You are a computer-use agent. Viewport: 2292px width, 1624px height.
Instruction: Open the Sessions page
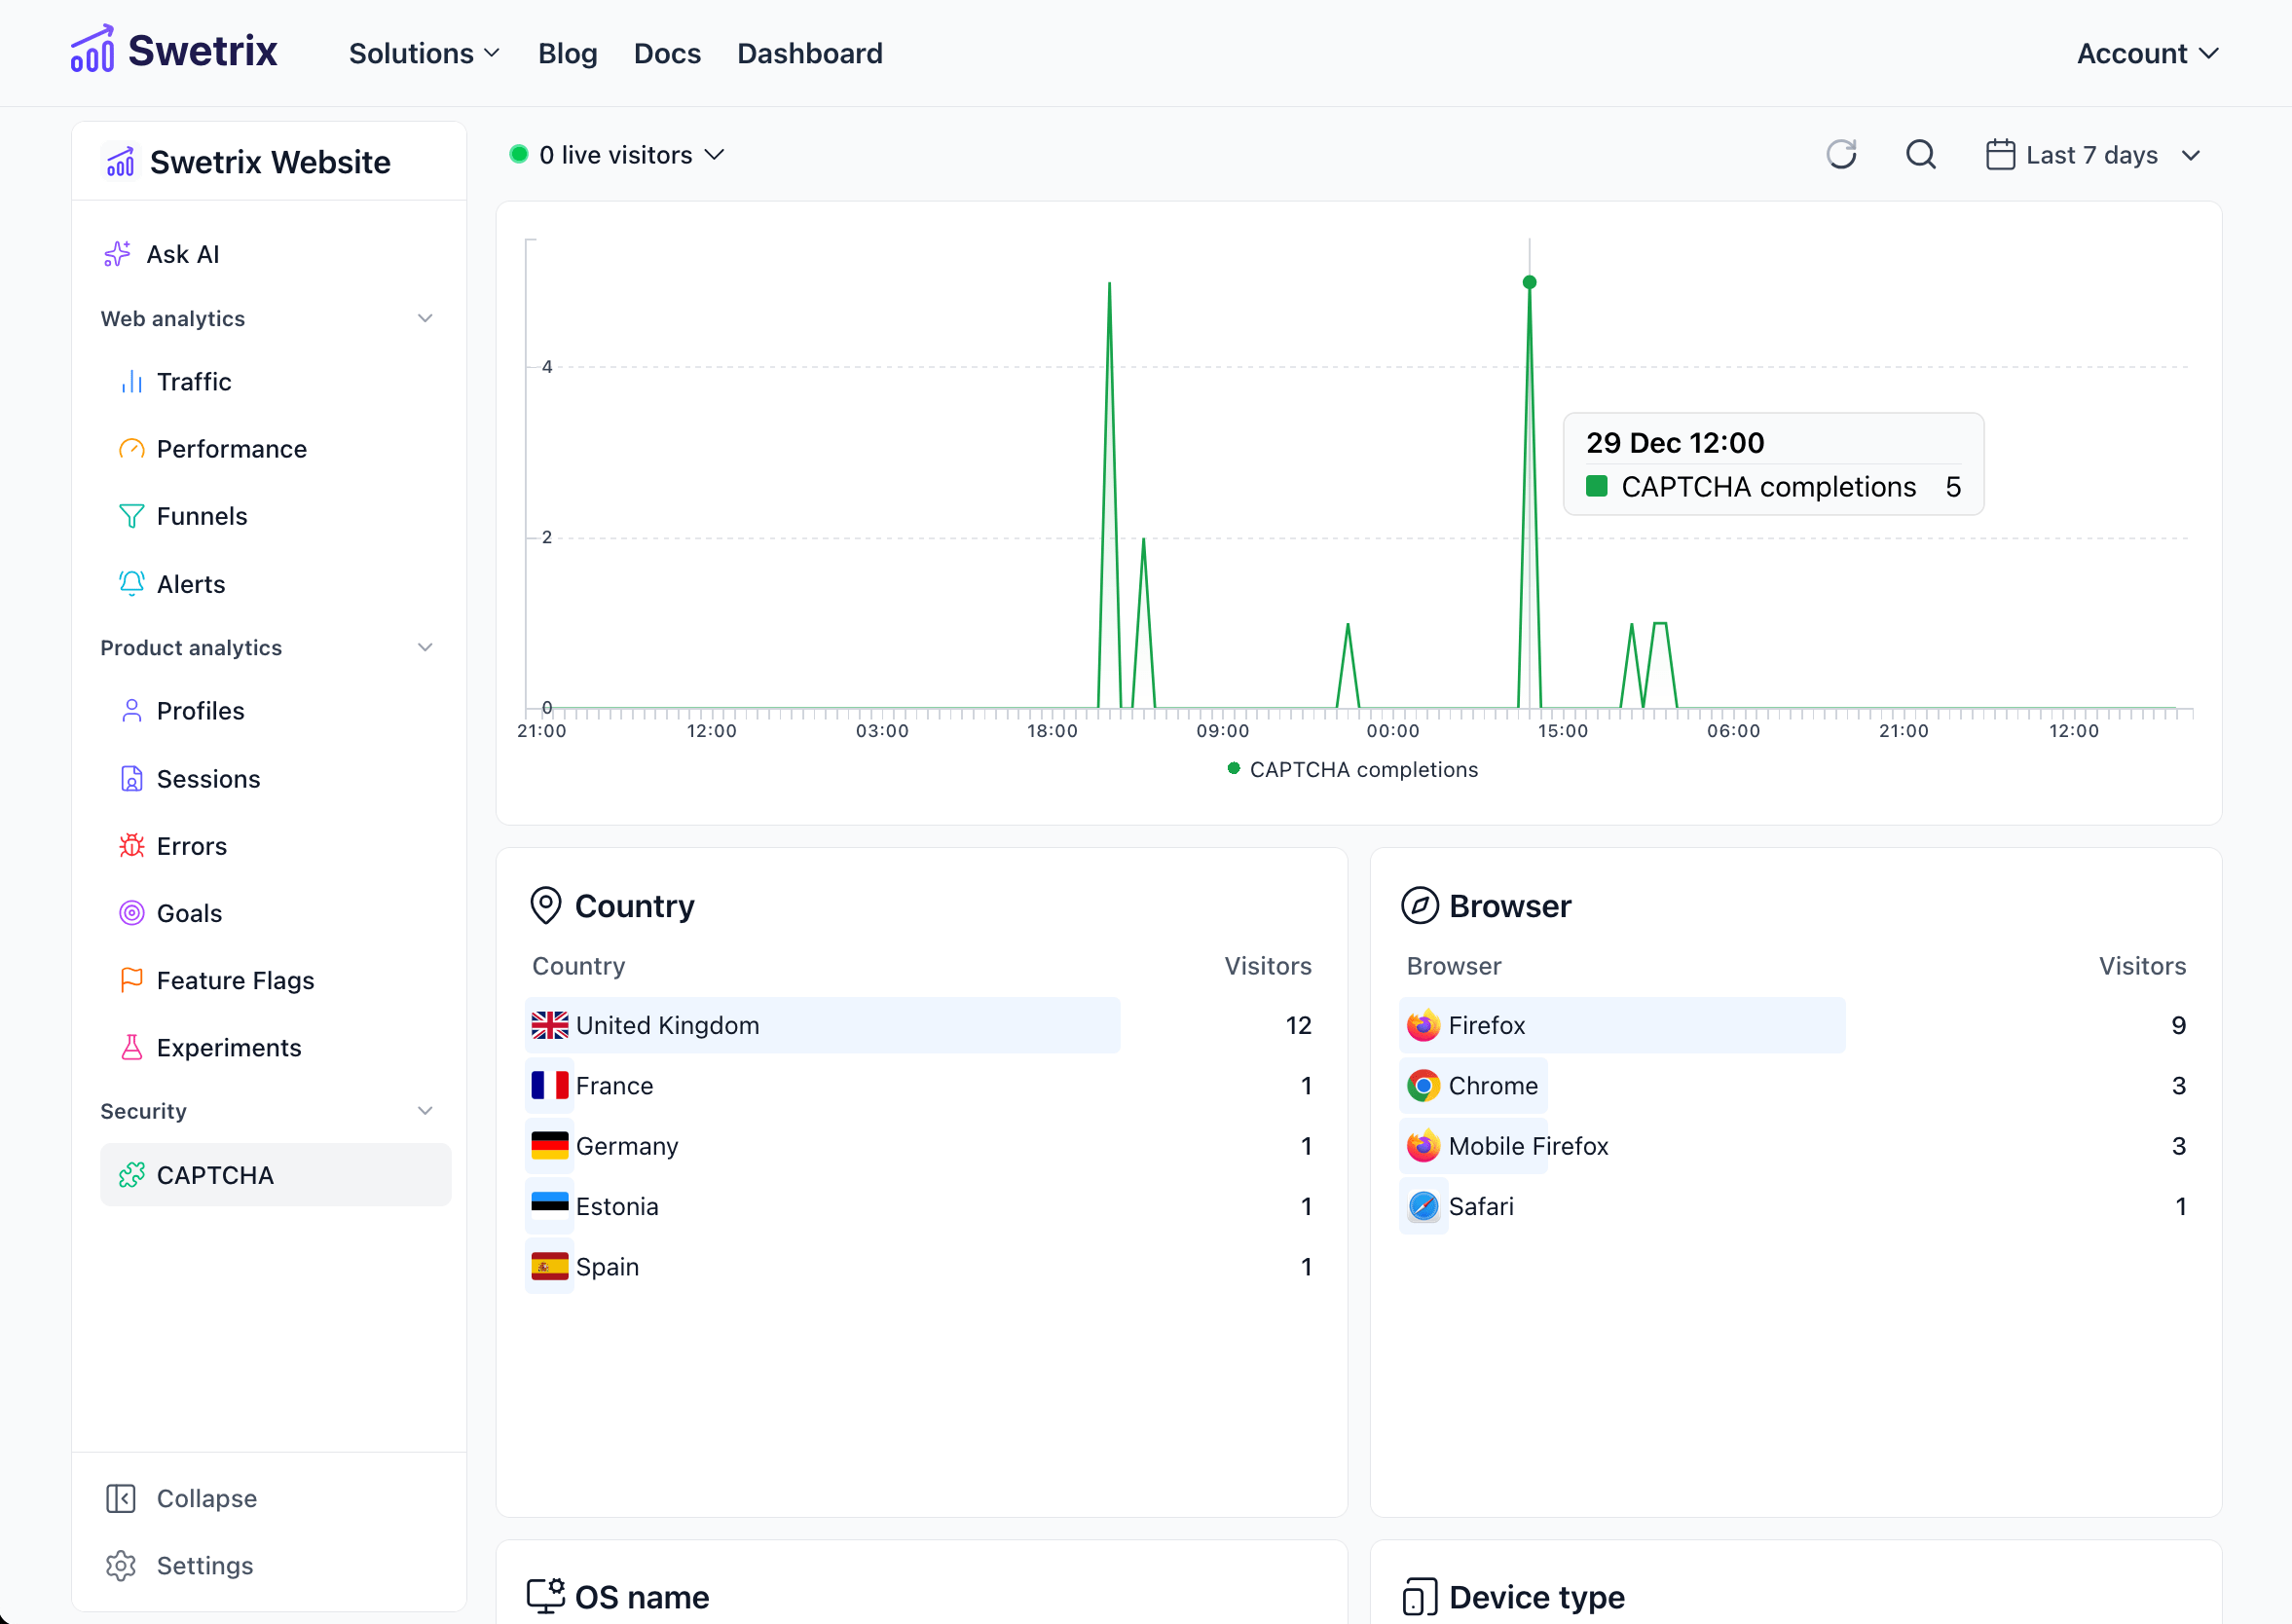pos(208,778)
